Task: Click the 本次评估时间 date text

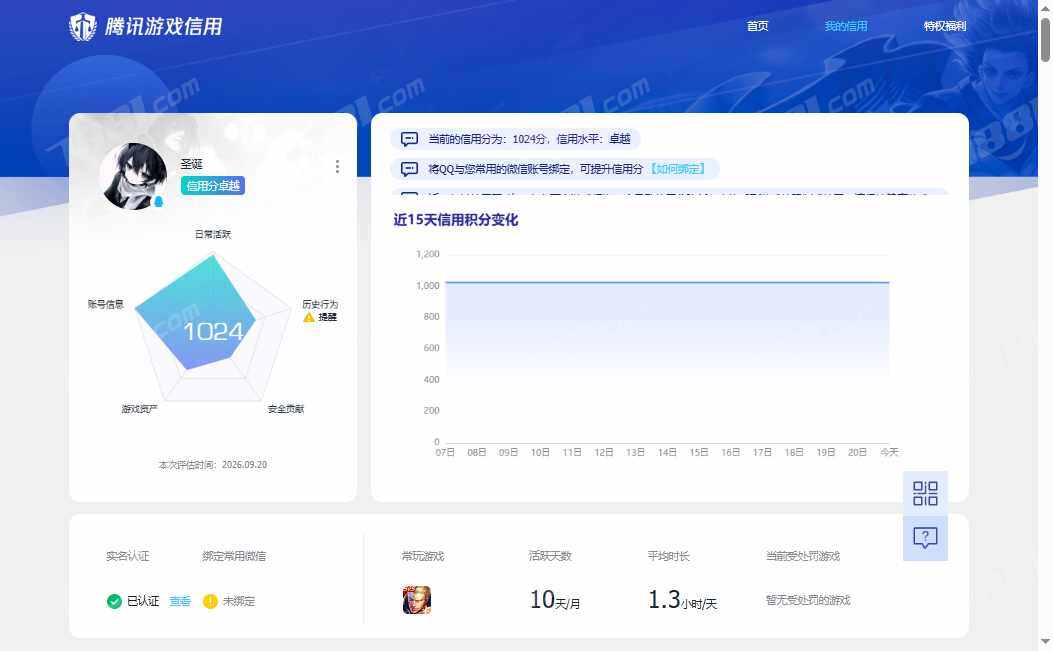Action: [213, 465]
